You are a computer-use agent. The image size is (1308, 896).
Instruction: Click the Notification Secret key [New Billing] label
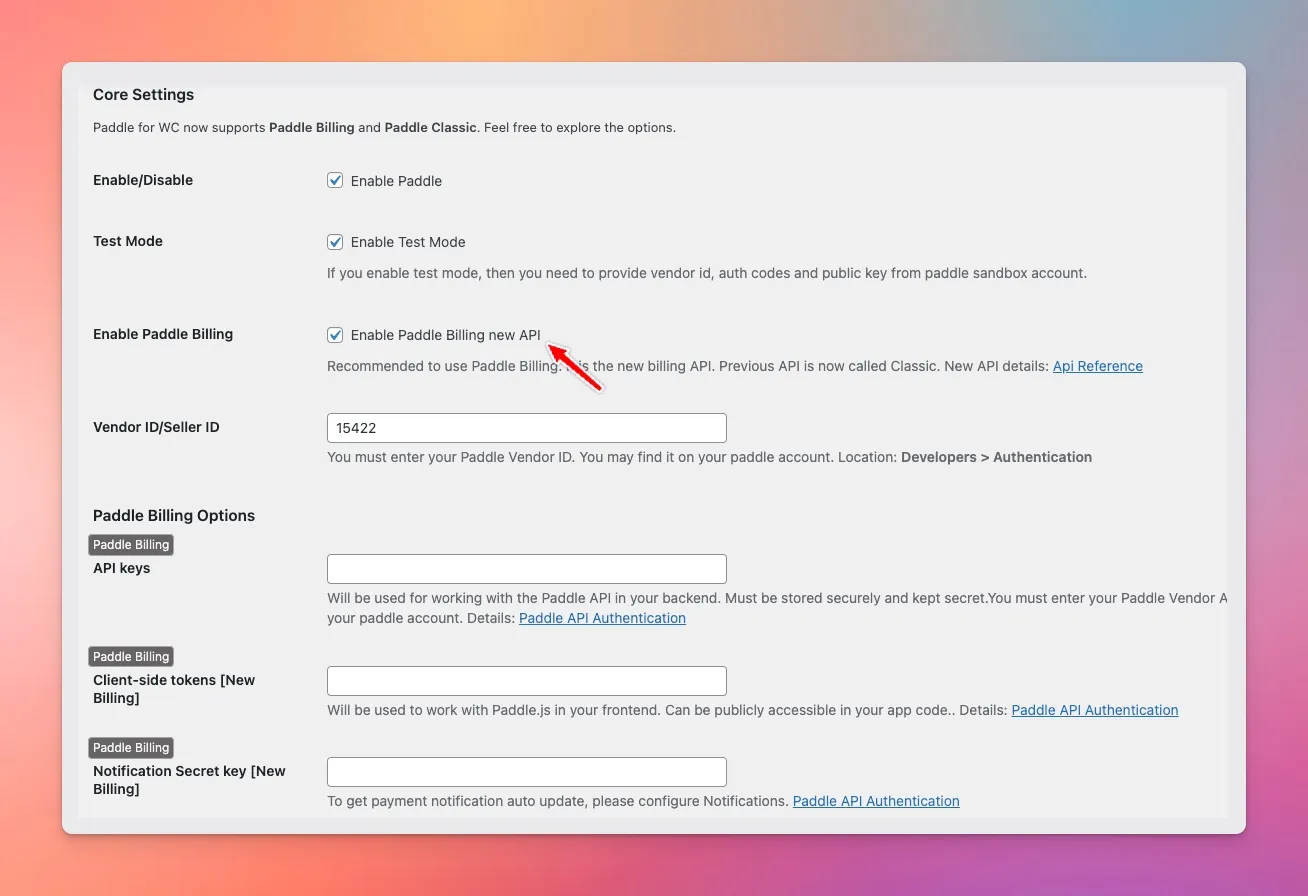(x=189, y=780)
